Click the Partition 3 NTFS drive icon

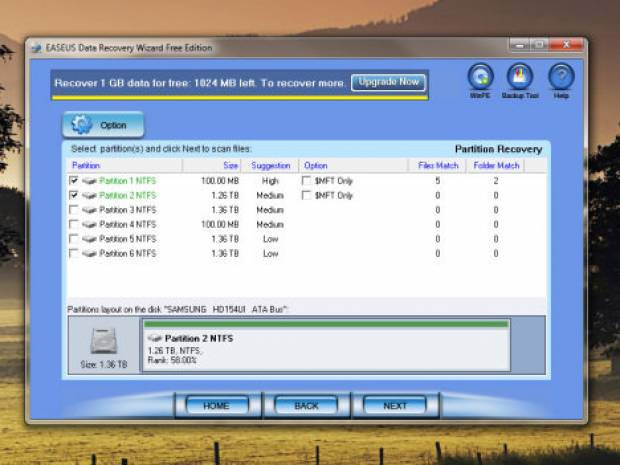click(x=89, y=210)
